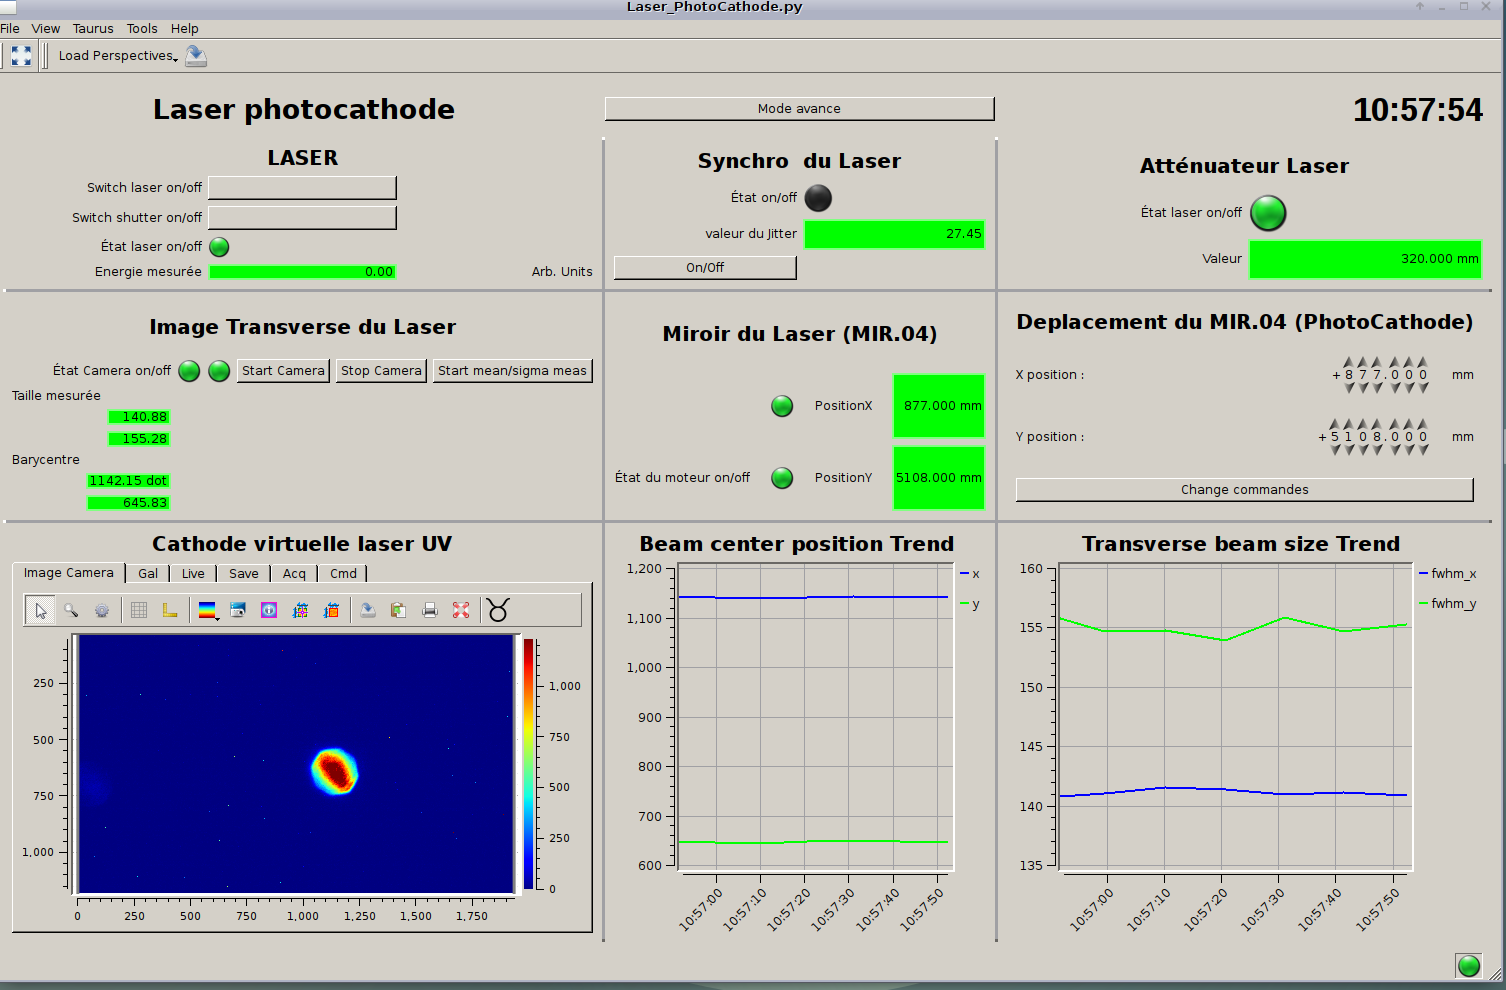Toggle the Switch shutter on/off button
The width and height of the screenshot is (1506, 990).
[x=302, y=218]
